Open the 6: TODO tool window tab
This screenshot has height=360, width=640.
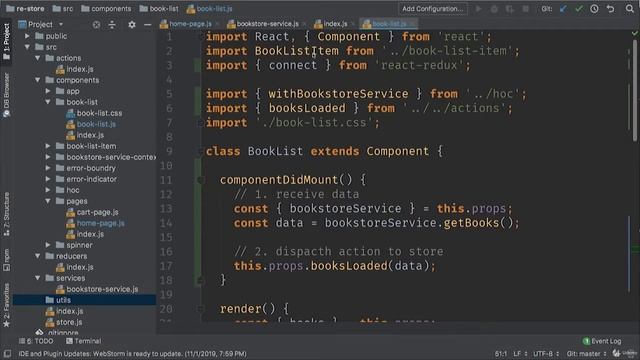pyautogui.click(x=36, y=341)
